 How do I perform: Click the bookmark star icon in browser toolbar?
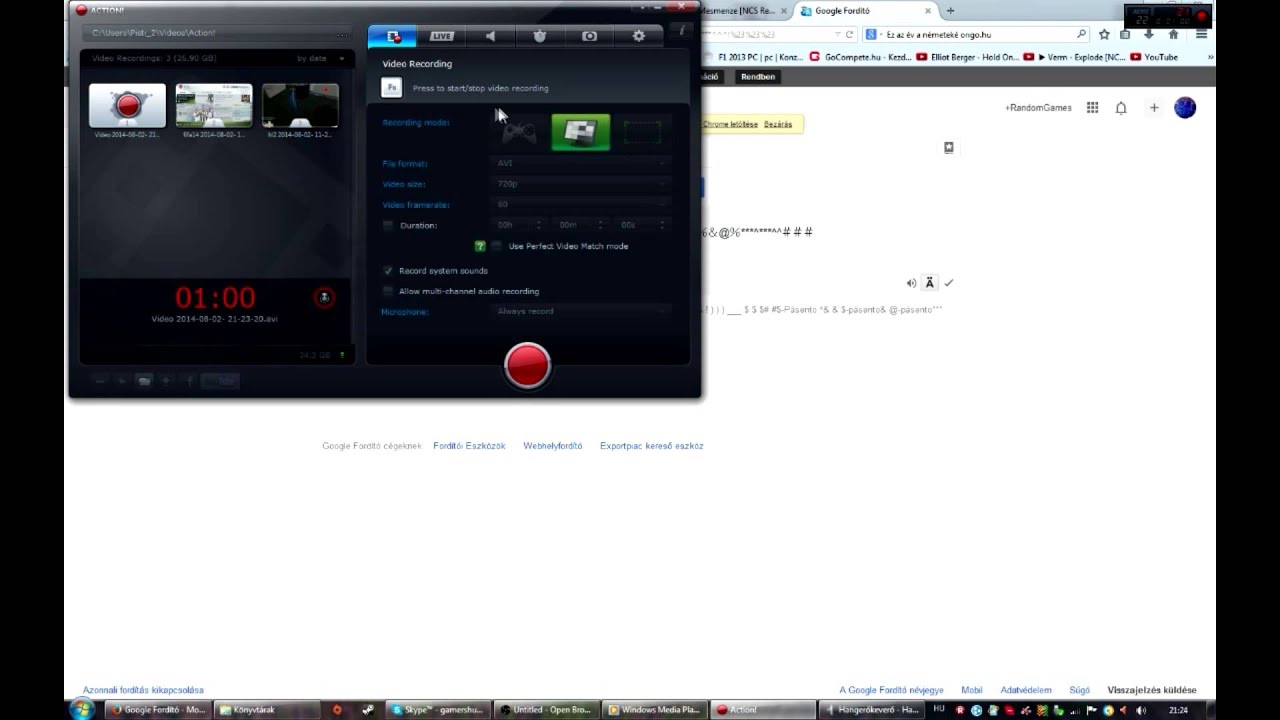pos(1104,34)
